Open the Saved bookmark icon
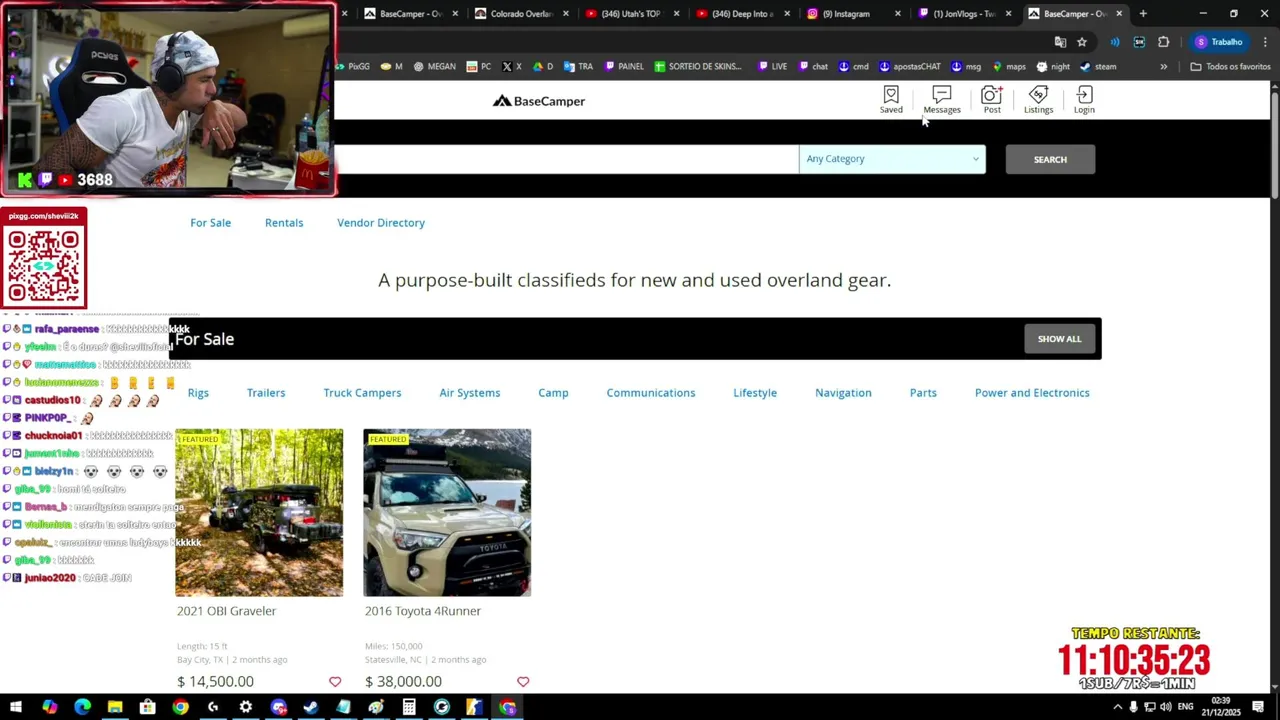 (891, 99)
